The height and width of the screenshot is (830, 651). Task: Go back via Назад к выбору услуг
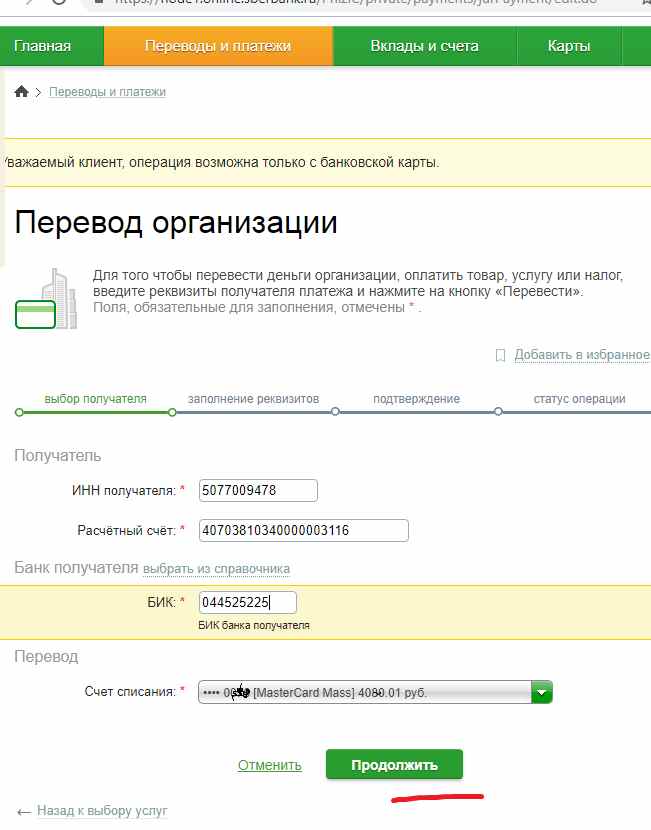tap(102, 810)
